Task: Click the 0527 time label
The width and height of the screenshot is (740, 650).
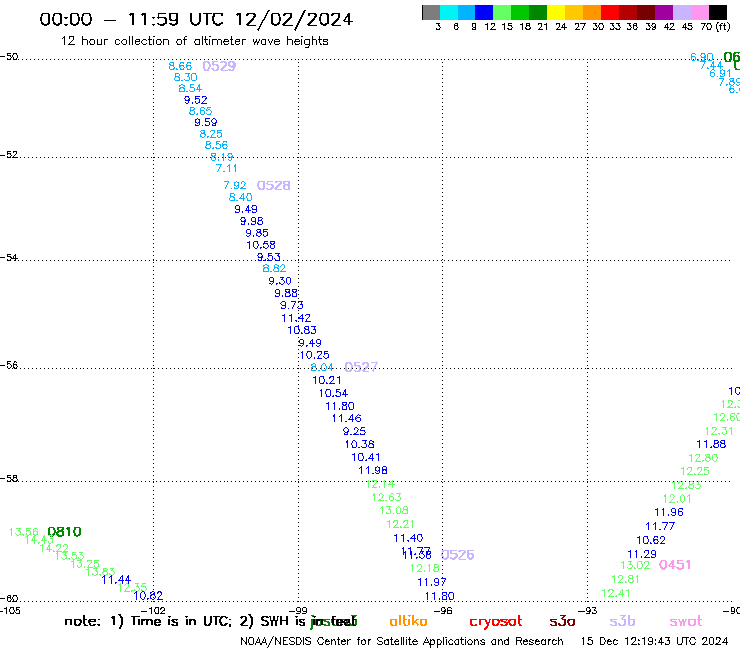Action: pyautogui.click(x=361, y=367)
